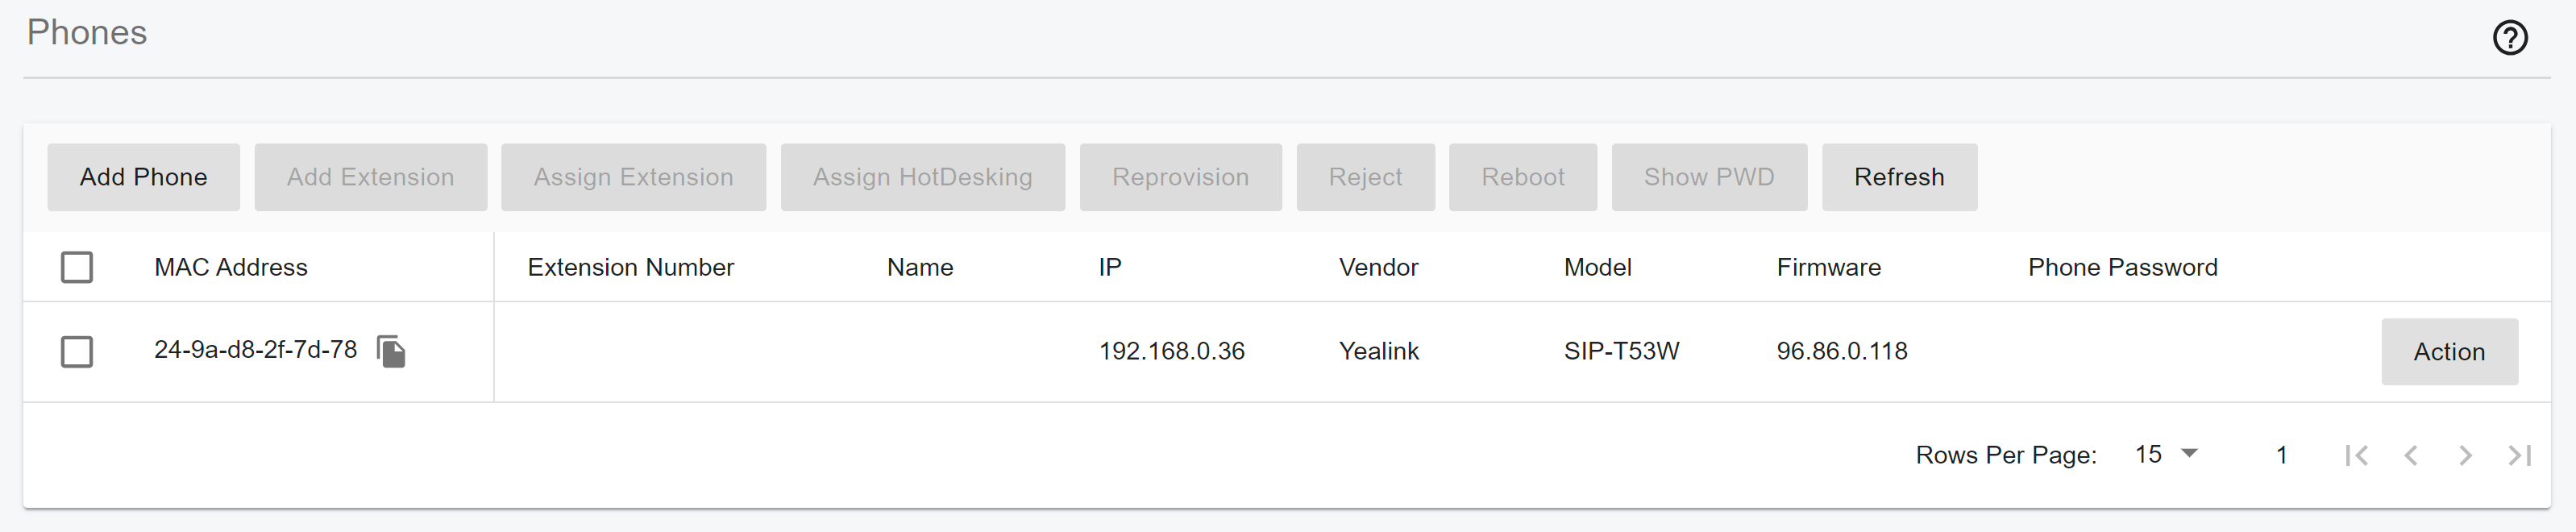Go to the next page
Screen dimensions: 2576x532
tap(2465, 456)
